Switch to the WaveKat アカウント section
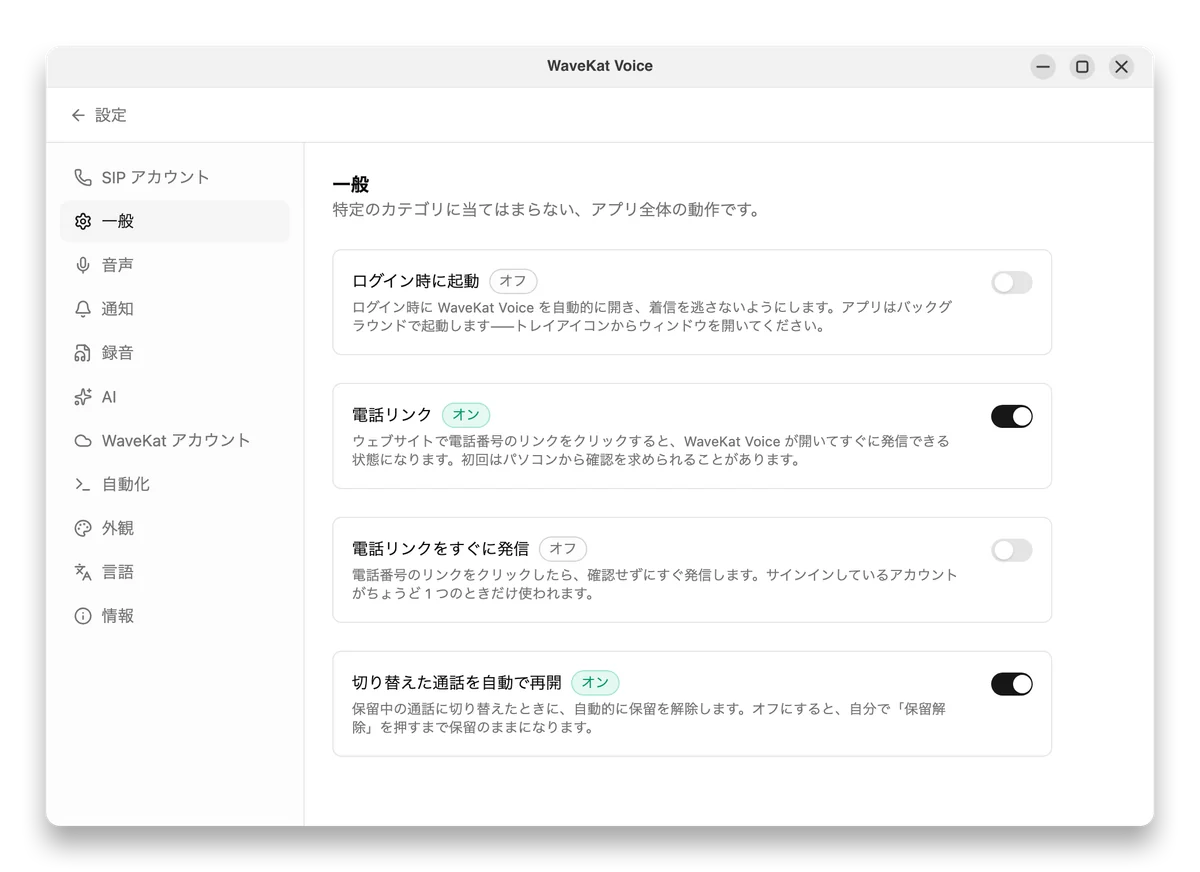This screenshot has height=872, width=1200. 175,441
